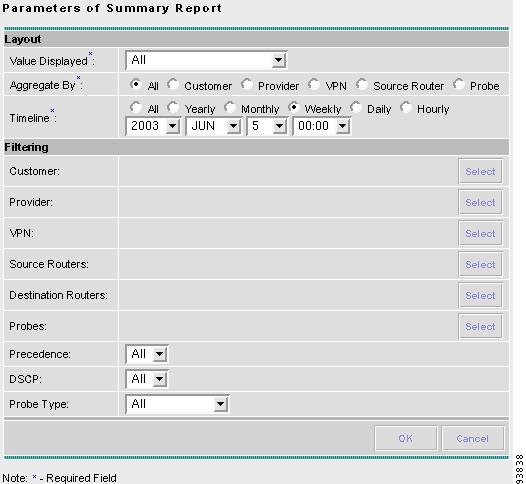The height and width of the screenshot is (484, 526).
Task: Expand the JUN month dropdown
Action: coord(213,126)
